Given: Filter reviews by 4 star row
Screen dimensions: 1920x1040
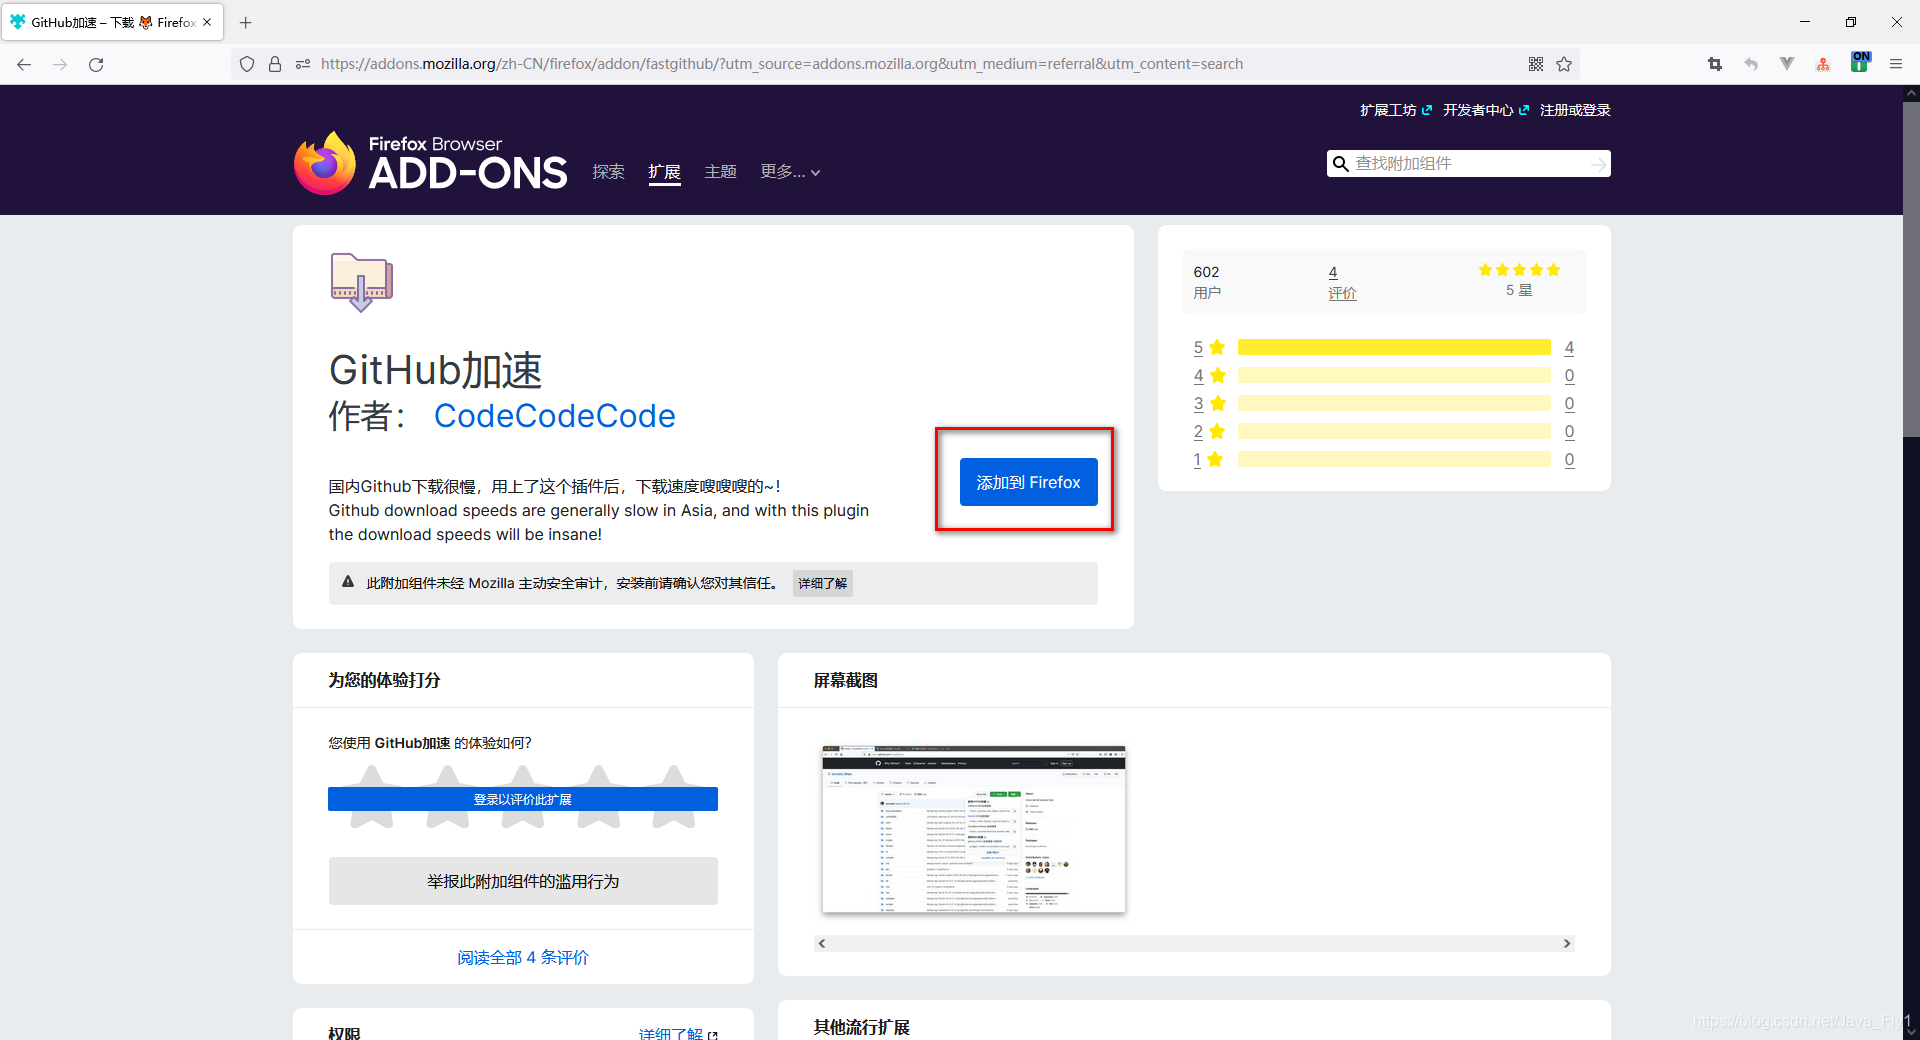Looking at the screenshot, I should [x=1384, y=375].
